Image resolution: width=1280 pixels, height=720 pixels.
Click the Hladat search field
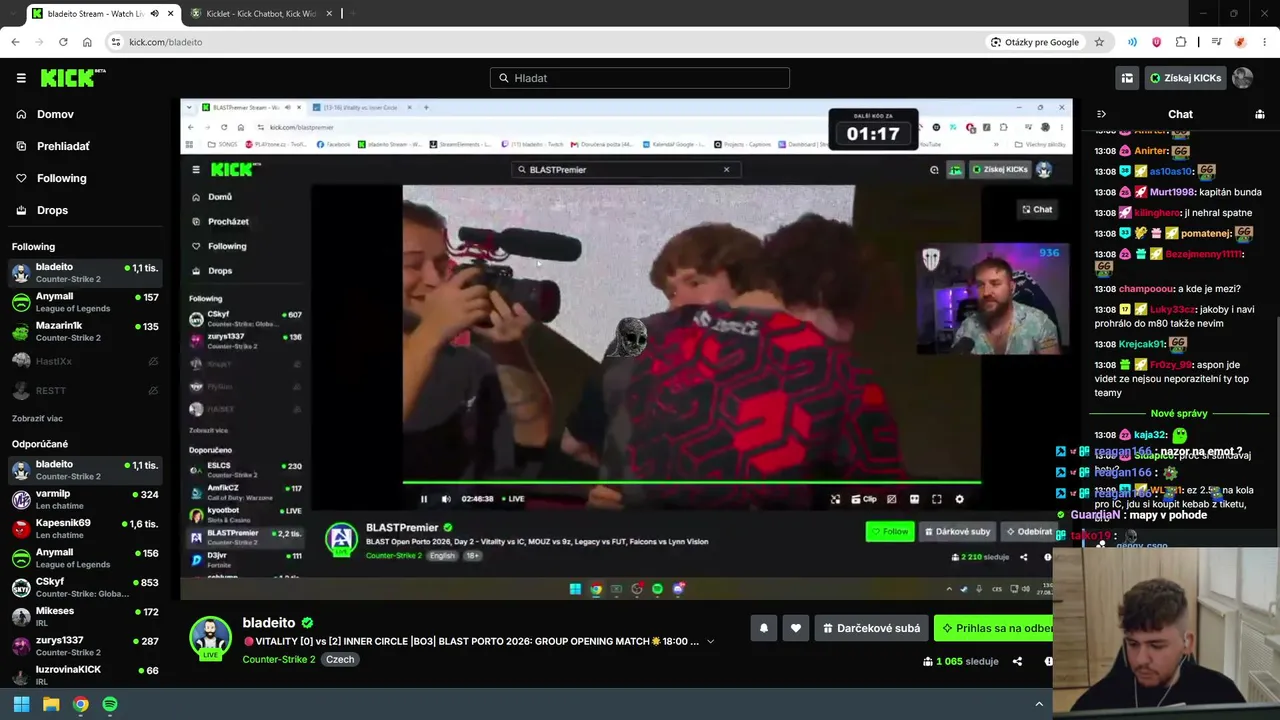640,78
